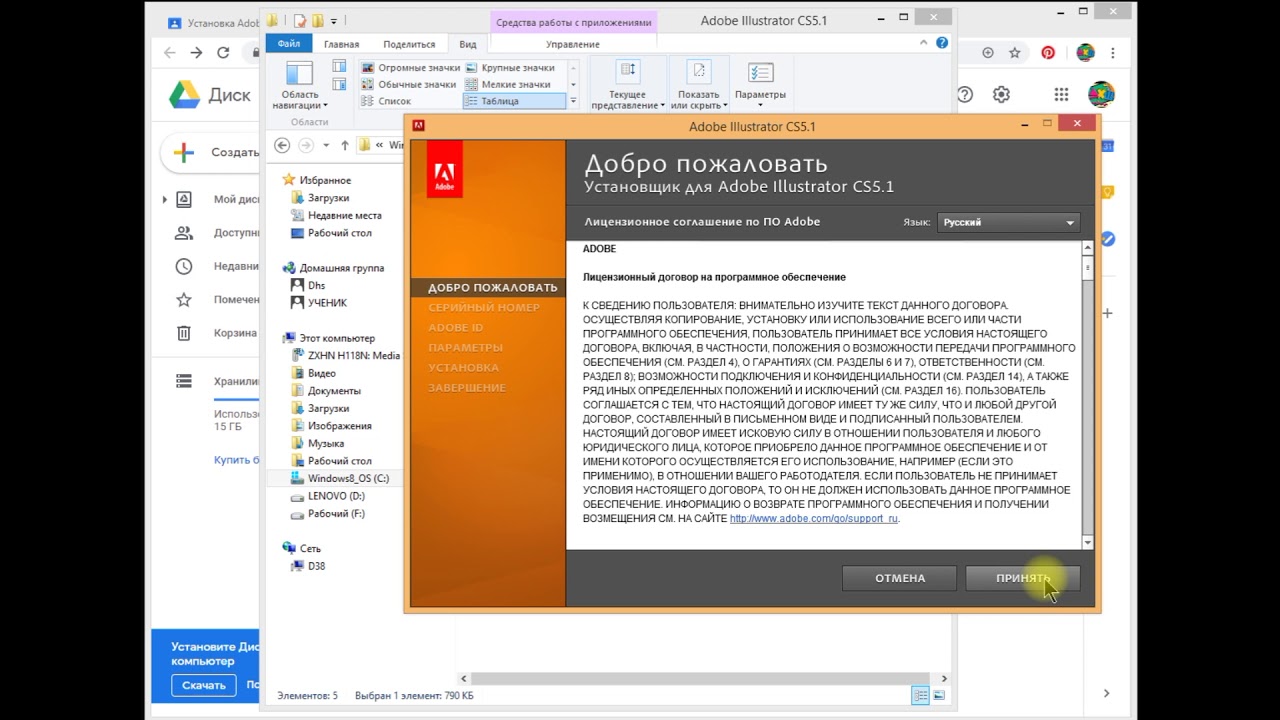Viewport: 1280px width, 720px height.
Task: Click the Скачать button in Drive banner
Action: [x=204, y=686]
